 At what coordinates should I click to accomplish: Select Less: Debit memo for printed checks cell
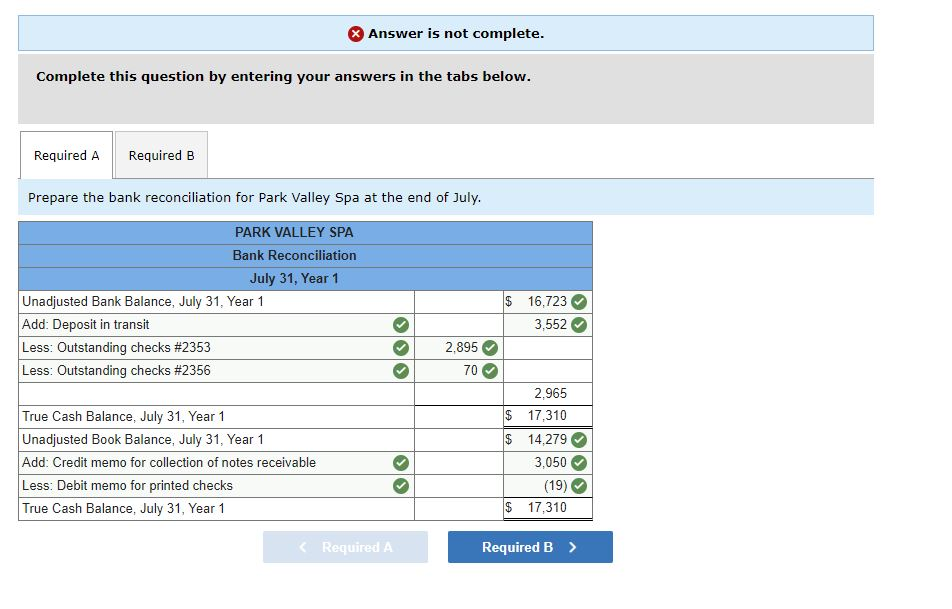(216, 486)
